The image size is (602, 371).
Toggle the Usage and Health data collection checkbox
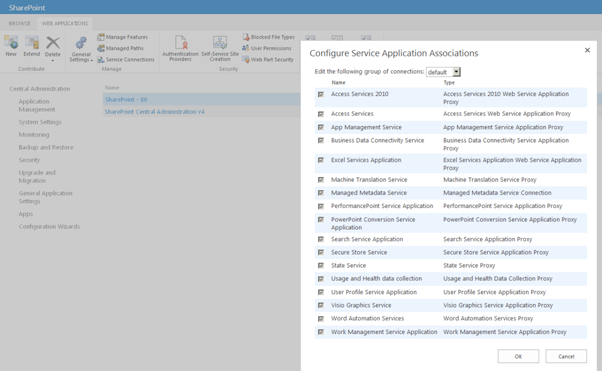coord(321,279)
